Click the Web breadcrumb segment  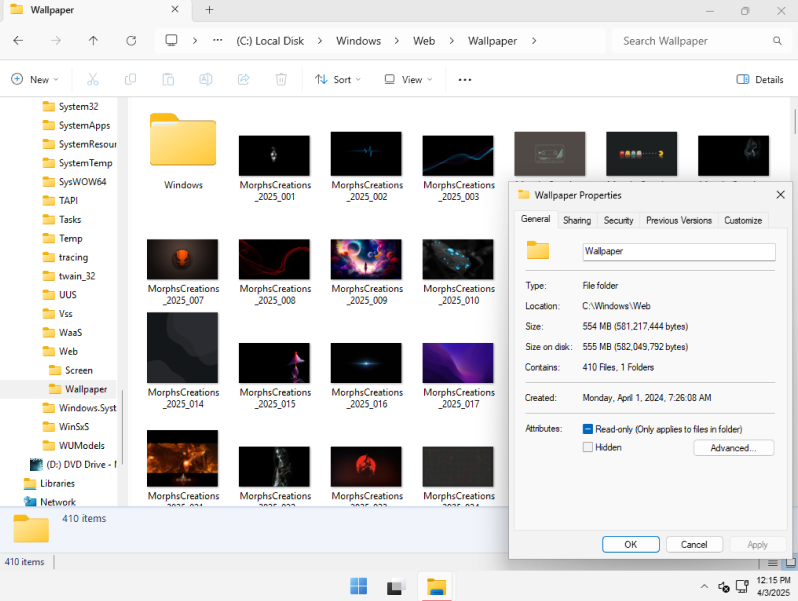tap(424, 41)
